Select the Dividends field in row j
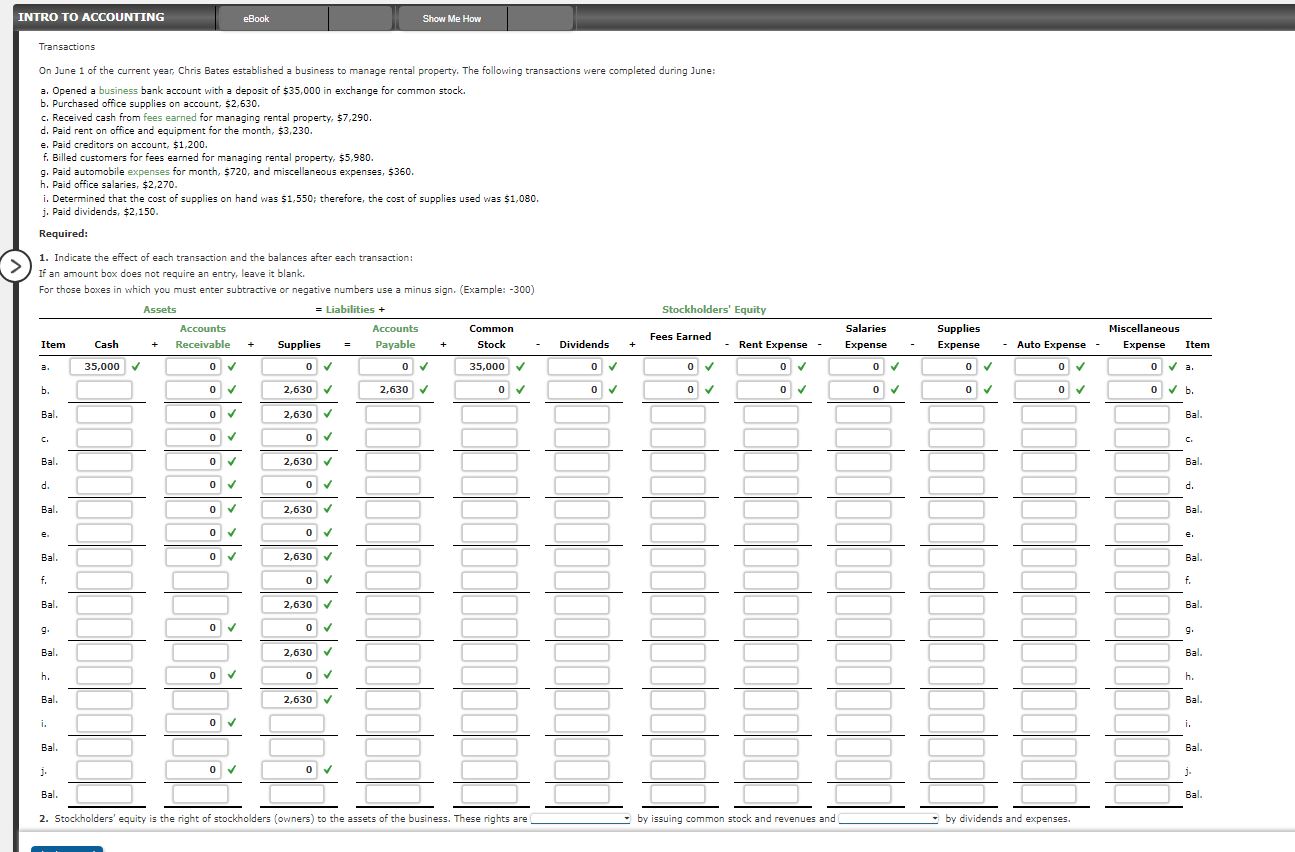The height and width of the screenshot is (852, 1295). click(x=582, y=770)
